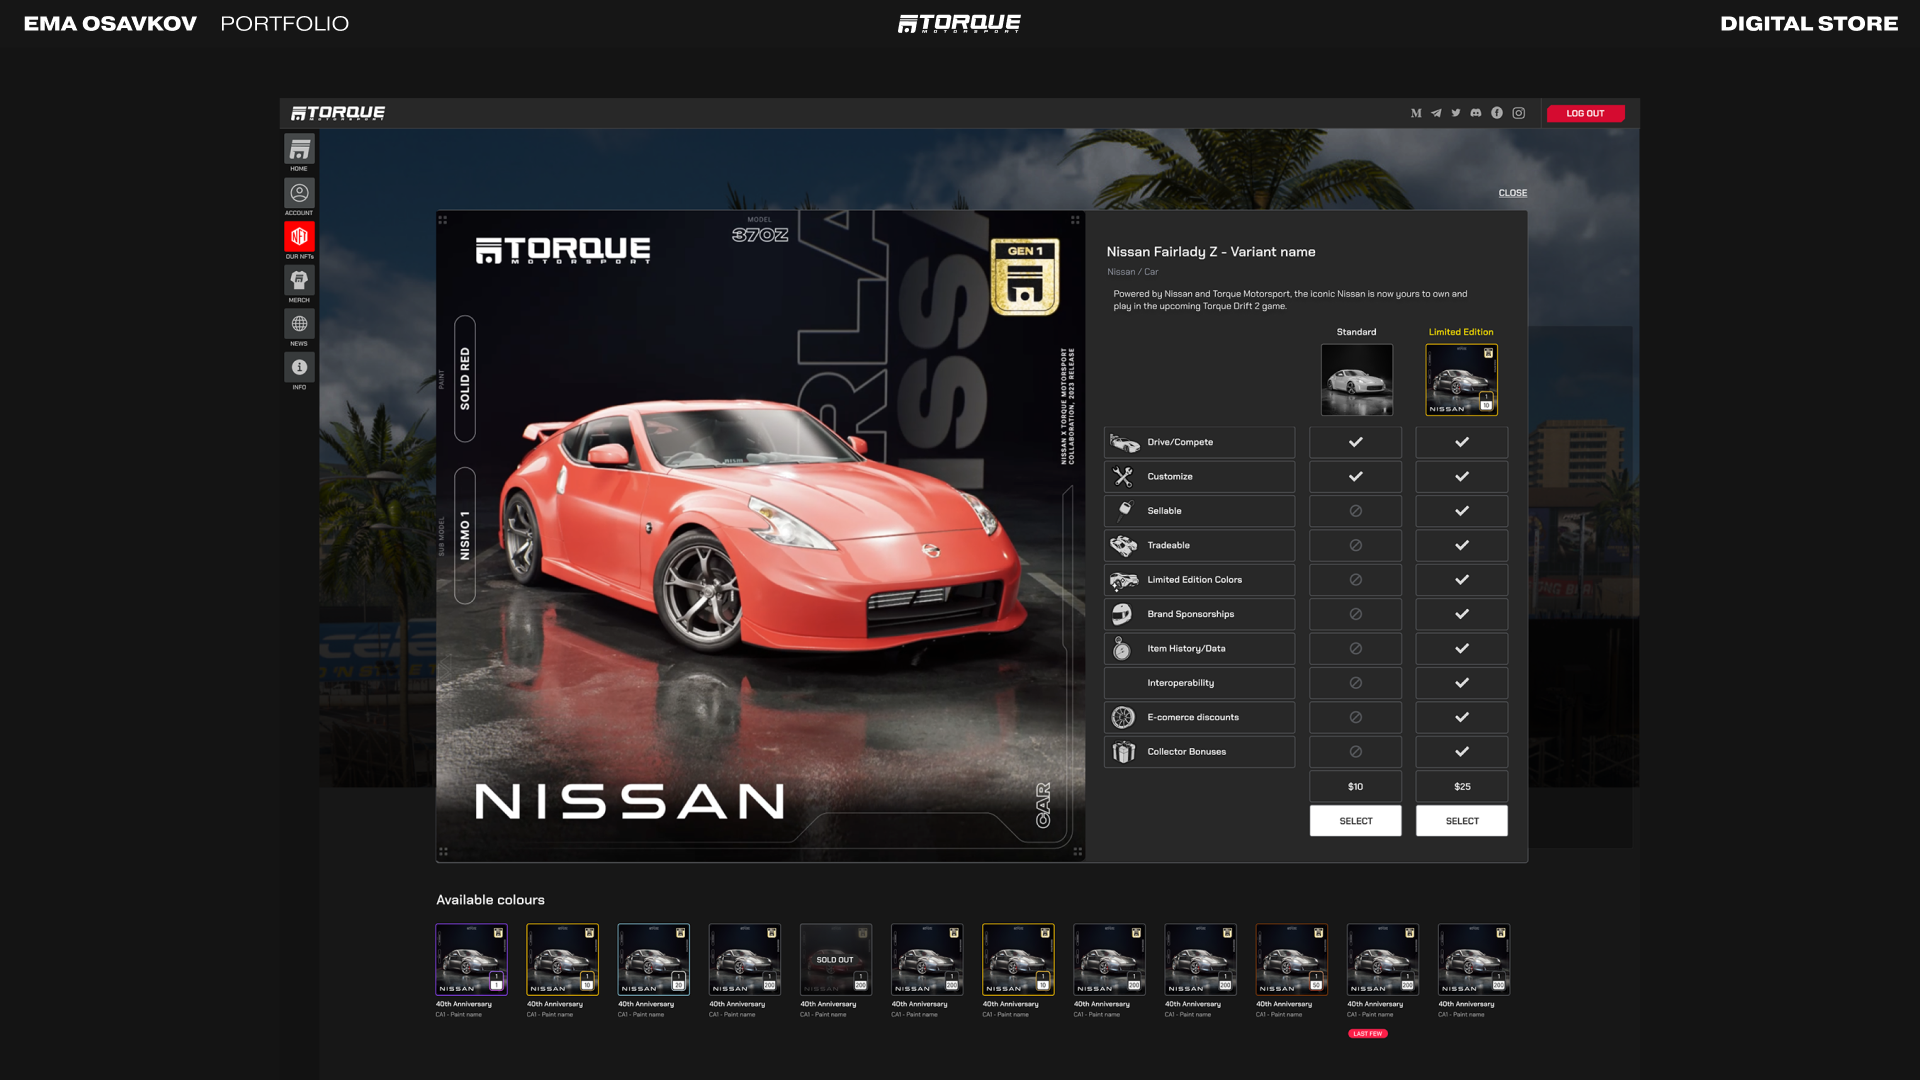Click the Twitter bird icon
1920x1080 pixels.
tap(1456, 113)
